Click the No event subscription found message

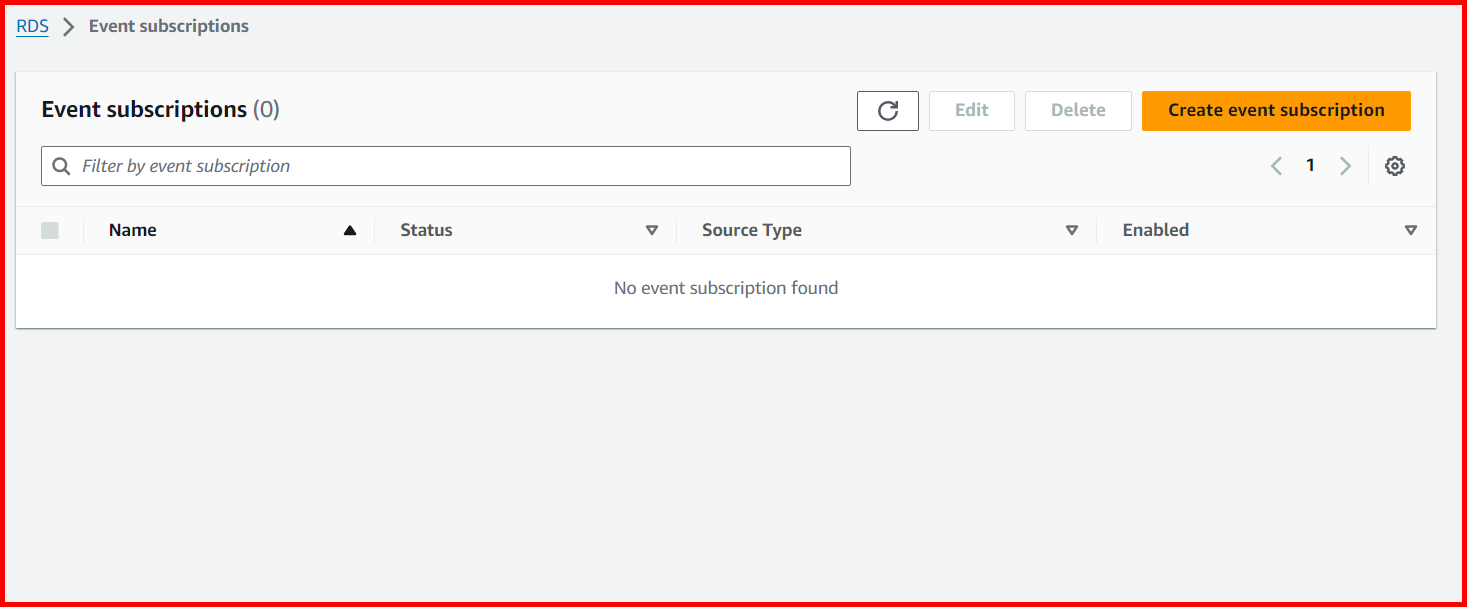coord(726,287)
